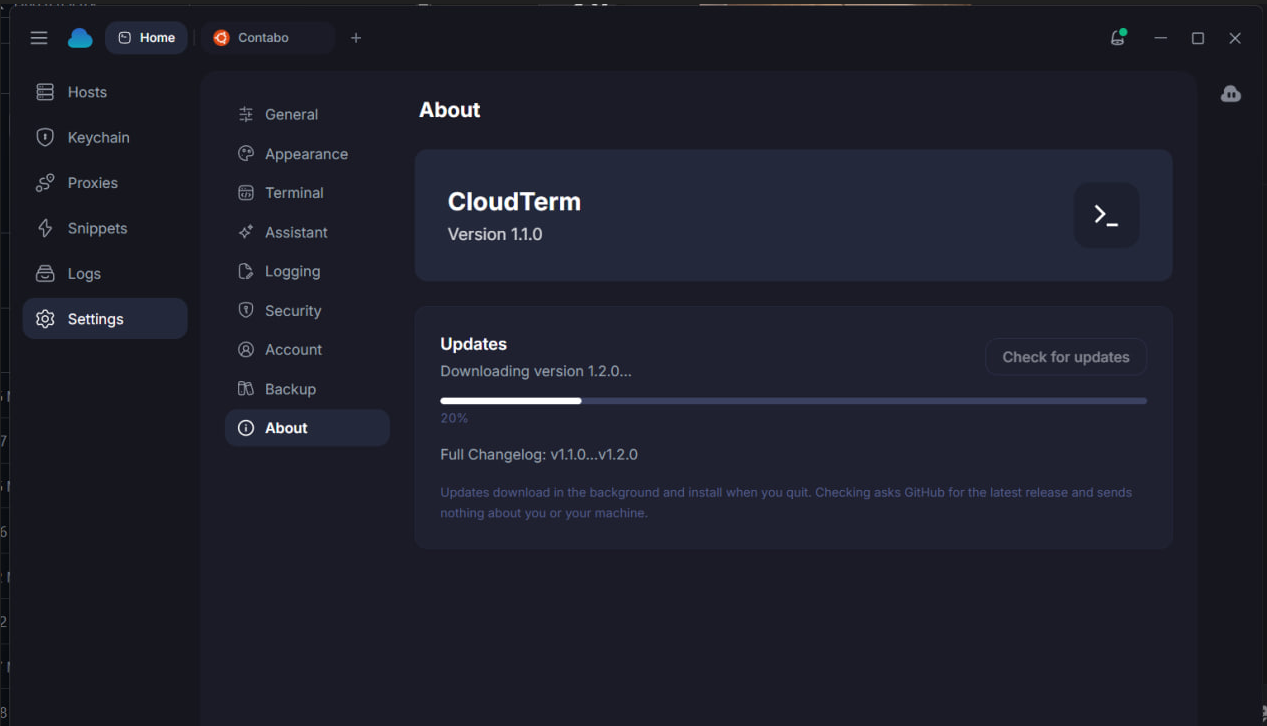
Task: Open General settings section
Action: click(307, 115)
